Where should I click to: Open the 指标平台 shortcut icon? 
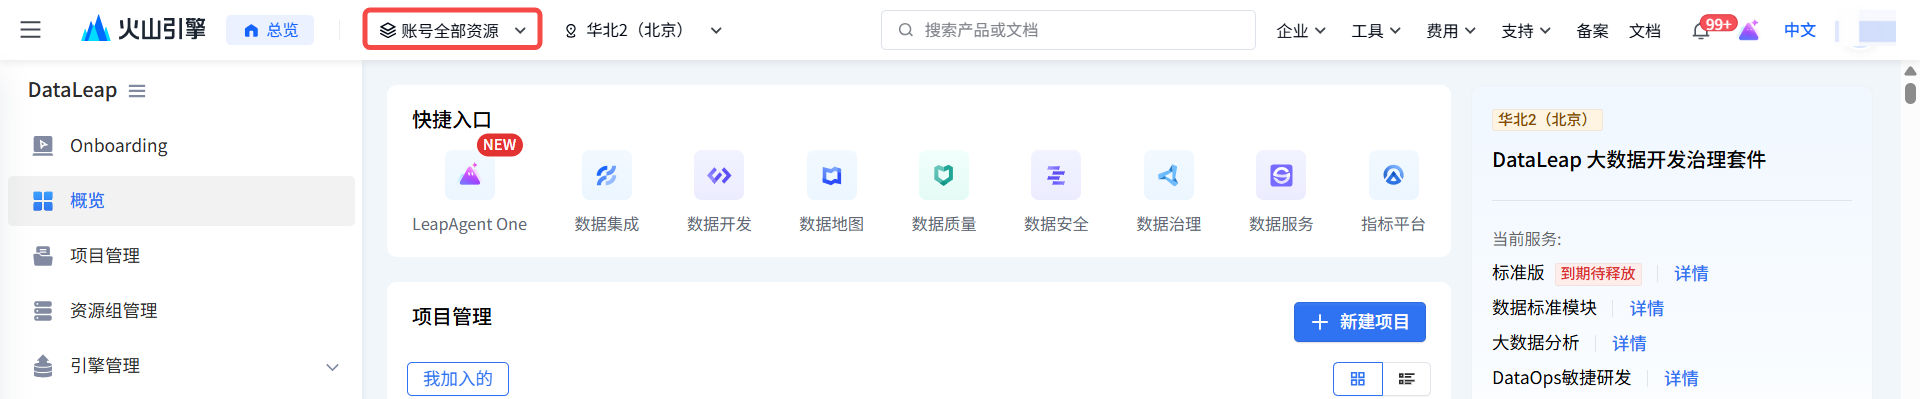[1393, 176]
